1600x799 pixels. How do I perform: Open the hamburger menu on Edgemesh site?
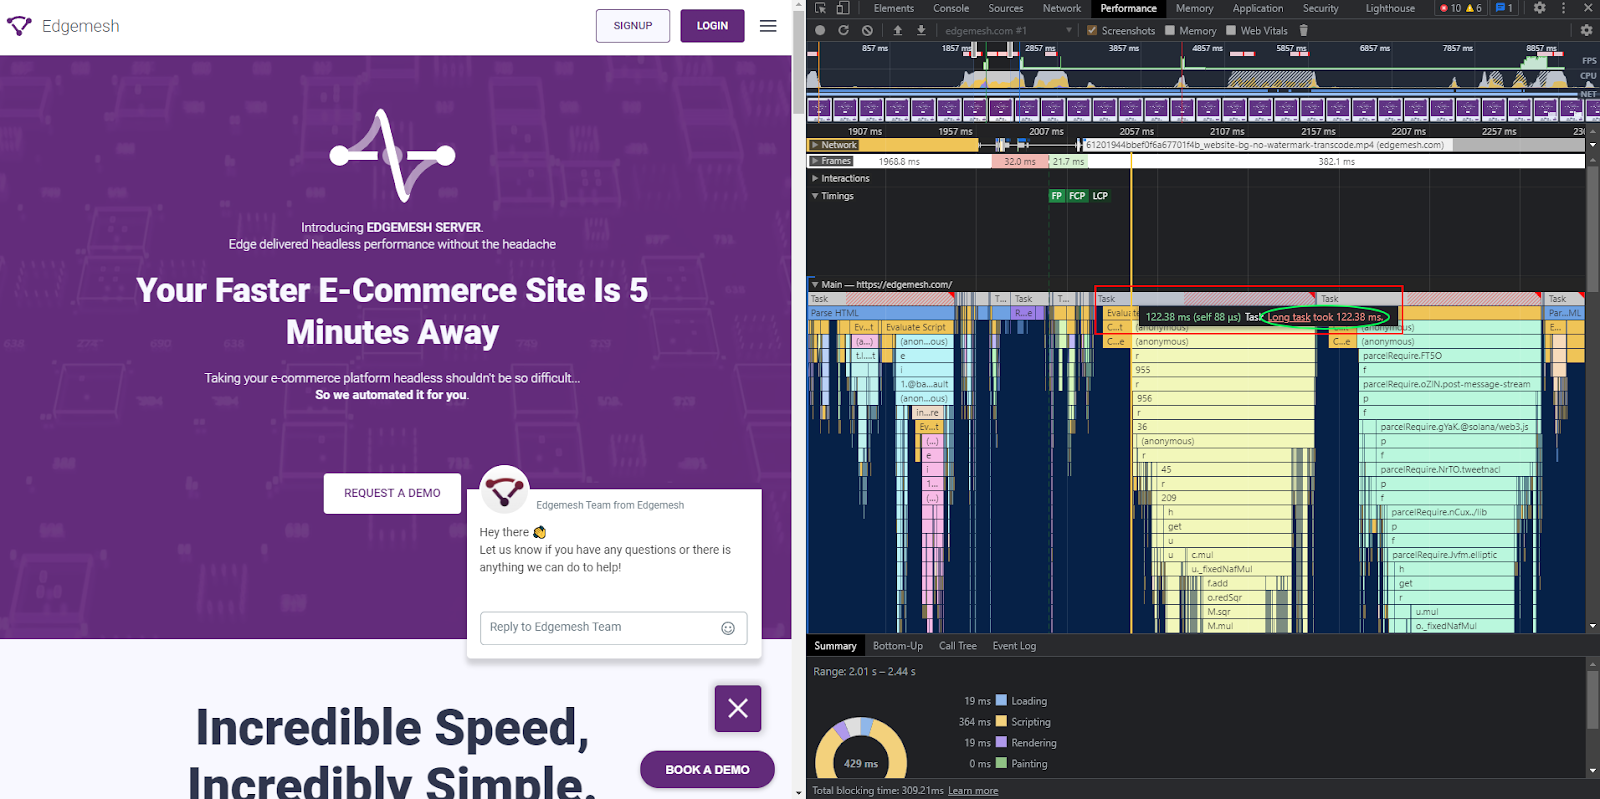pyautogui.click(x=768, y=26)
